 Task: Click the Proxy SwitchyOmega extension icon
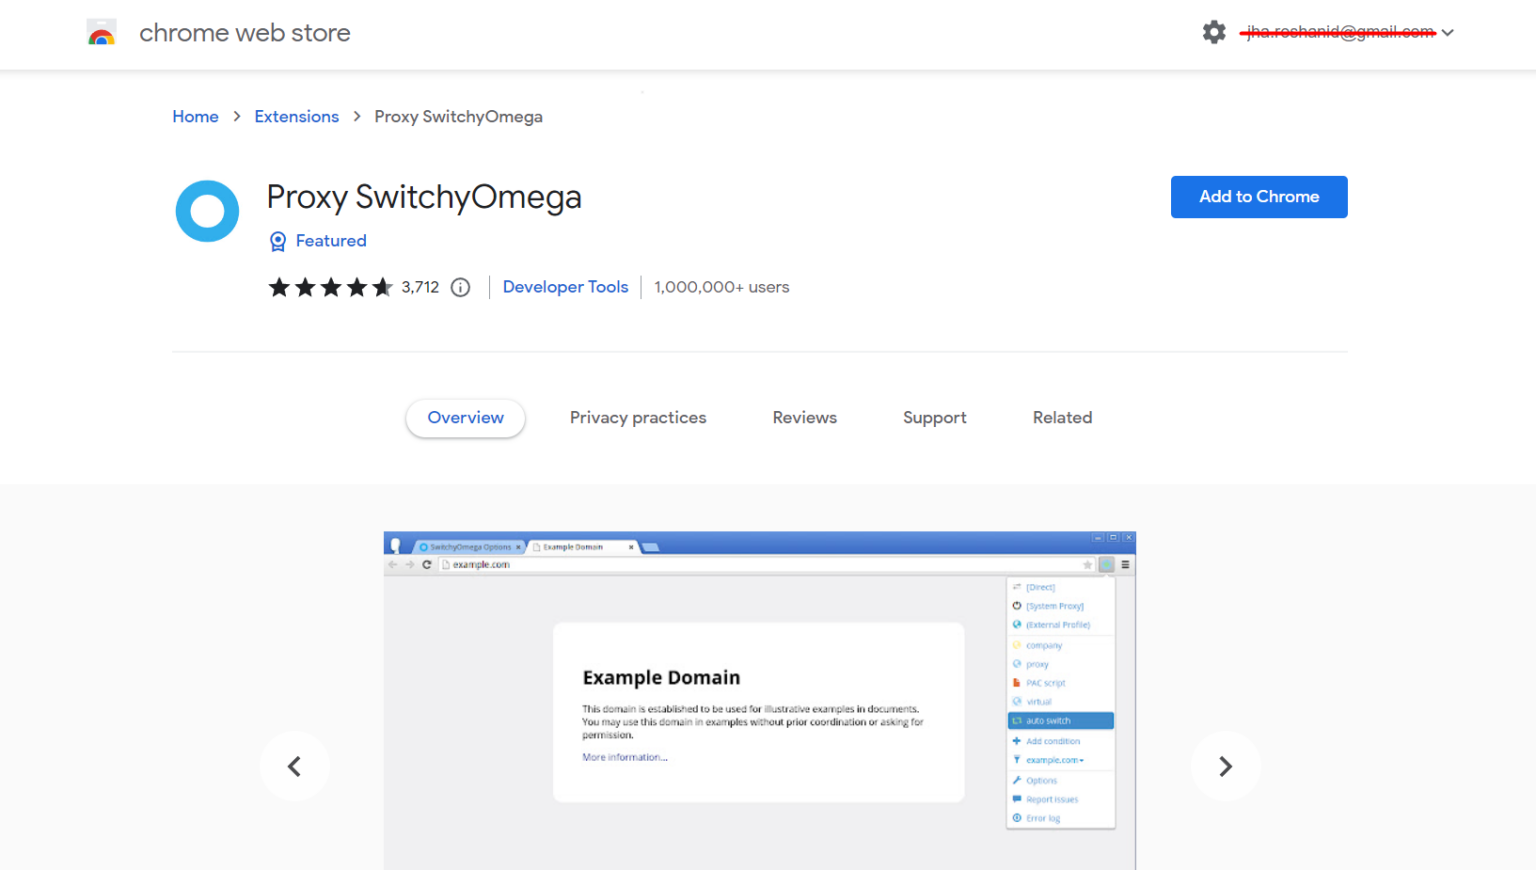tap(207, 211)
